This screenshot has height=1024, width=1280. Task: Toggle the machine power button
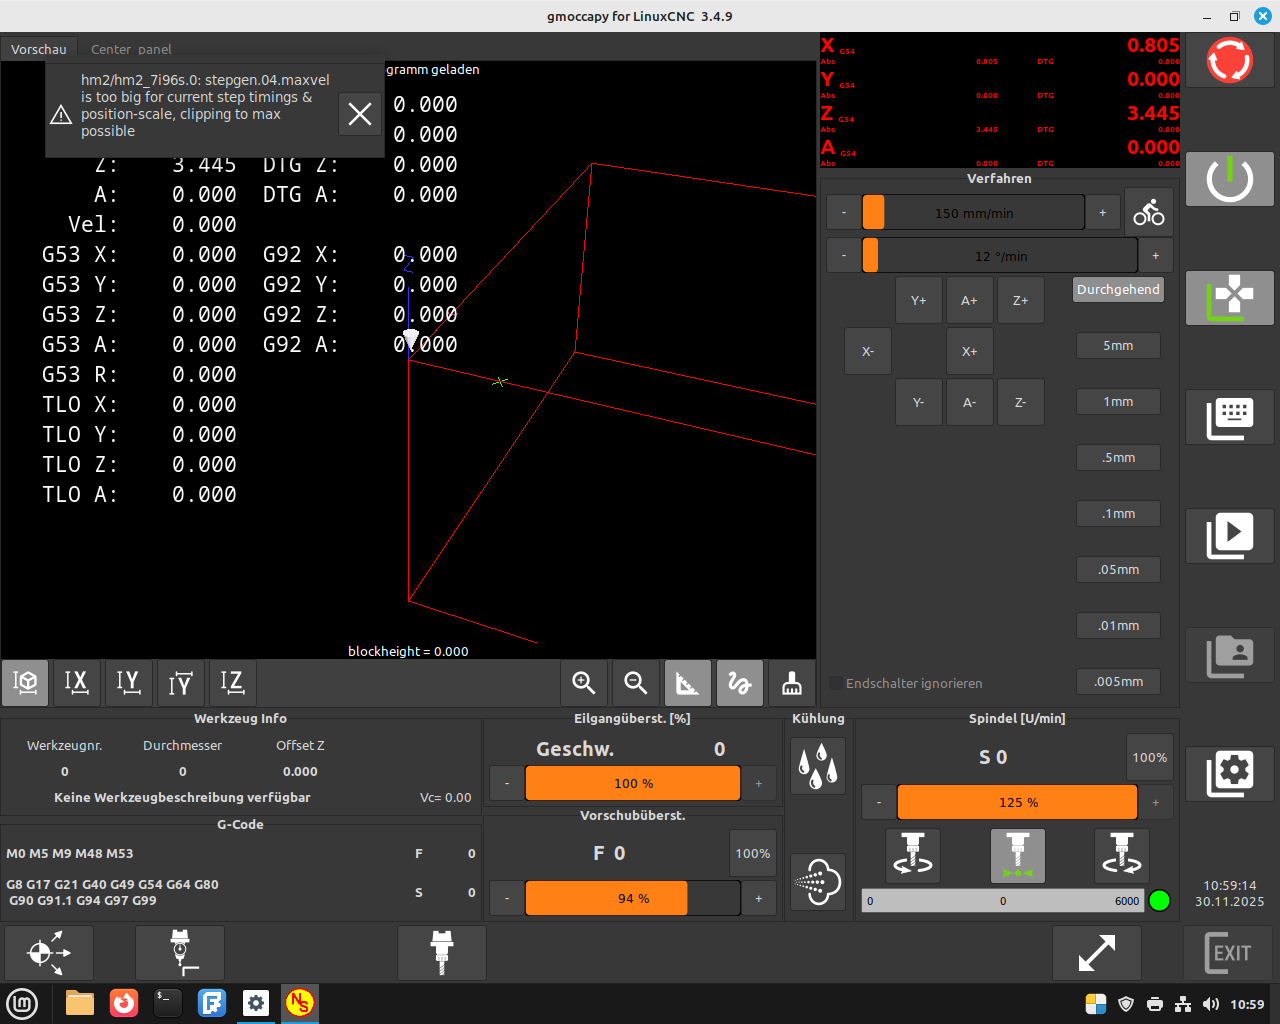1229,180
